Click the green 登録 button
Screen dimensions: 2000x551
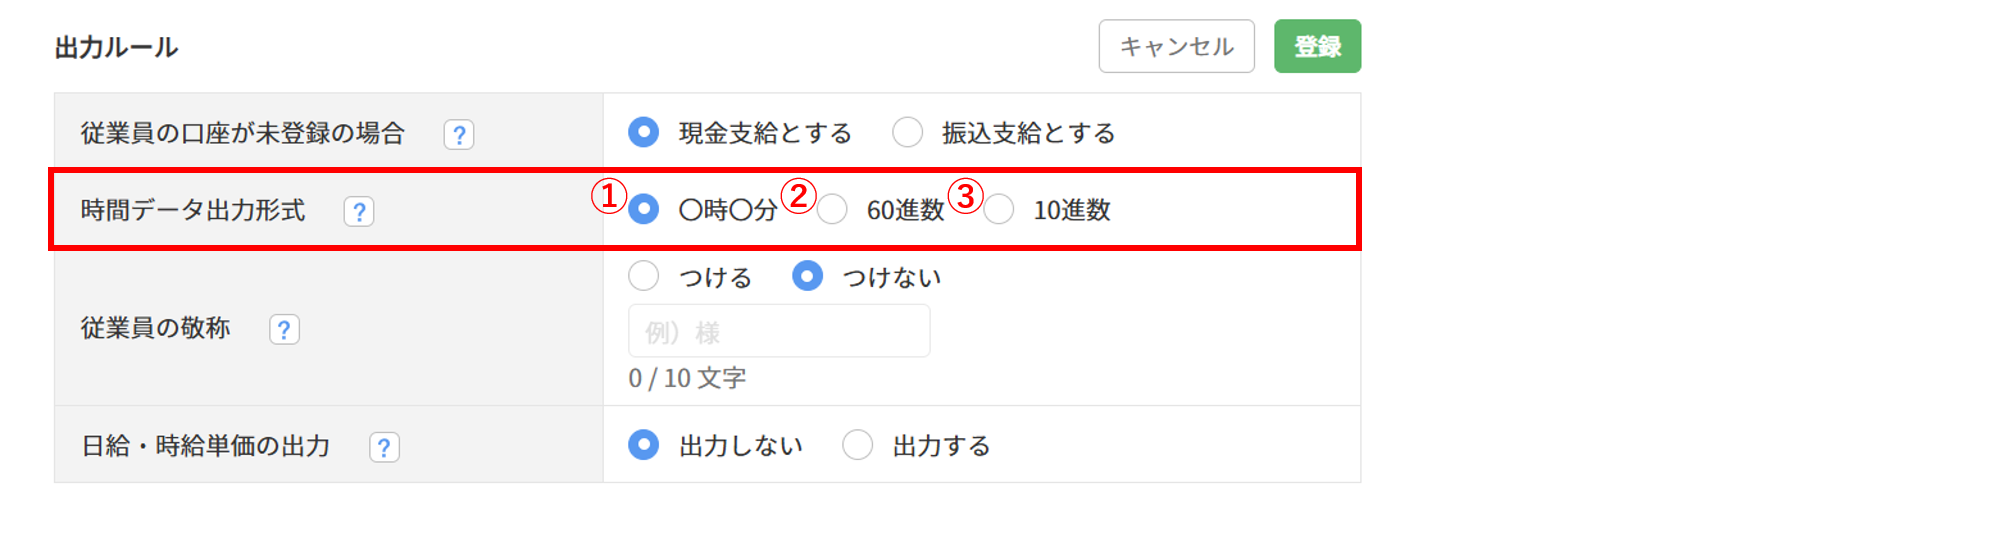pyautogui.click(x=1317, y=46)
